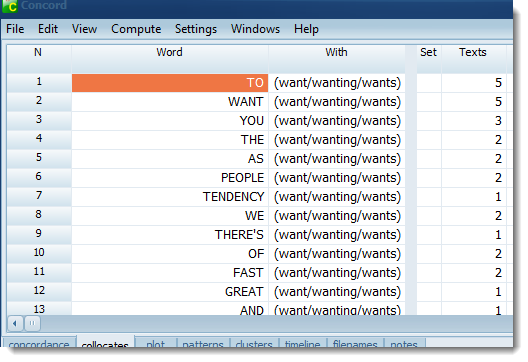Image resolution: width=528 pixels, height=362 pixels.
Task: Select the THERE'S word cell
Action: click(x=170, y=235)
